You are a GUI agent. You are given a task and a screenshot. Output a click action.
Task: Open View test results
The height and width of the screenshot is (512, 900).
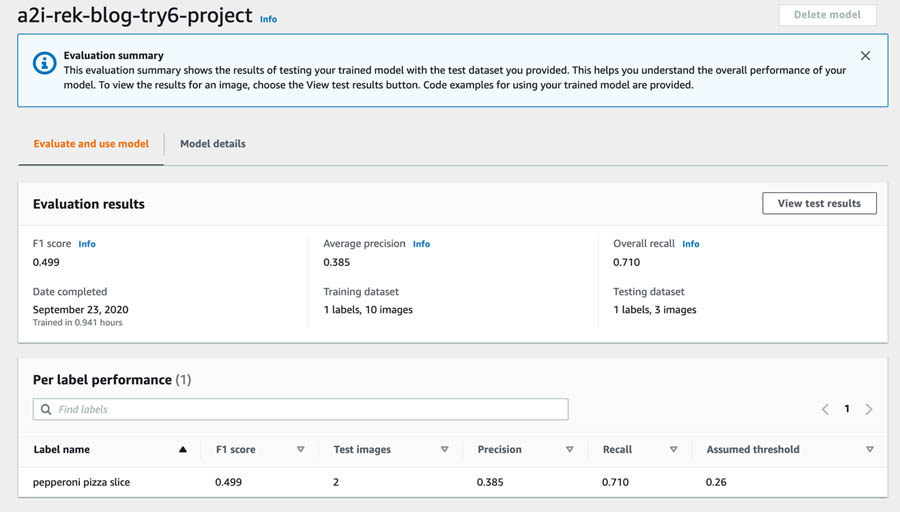click(819, 203)
